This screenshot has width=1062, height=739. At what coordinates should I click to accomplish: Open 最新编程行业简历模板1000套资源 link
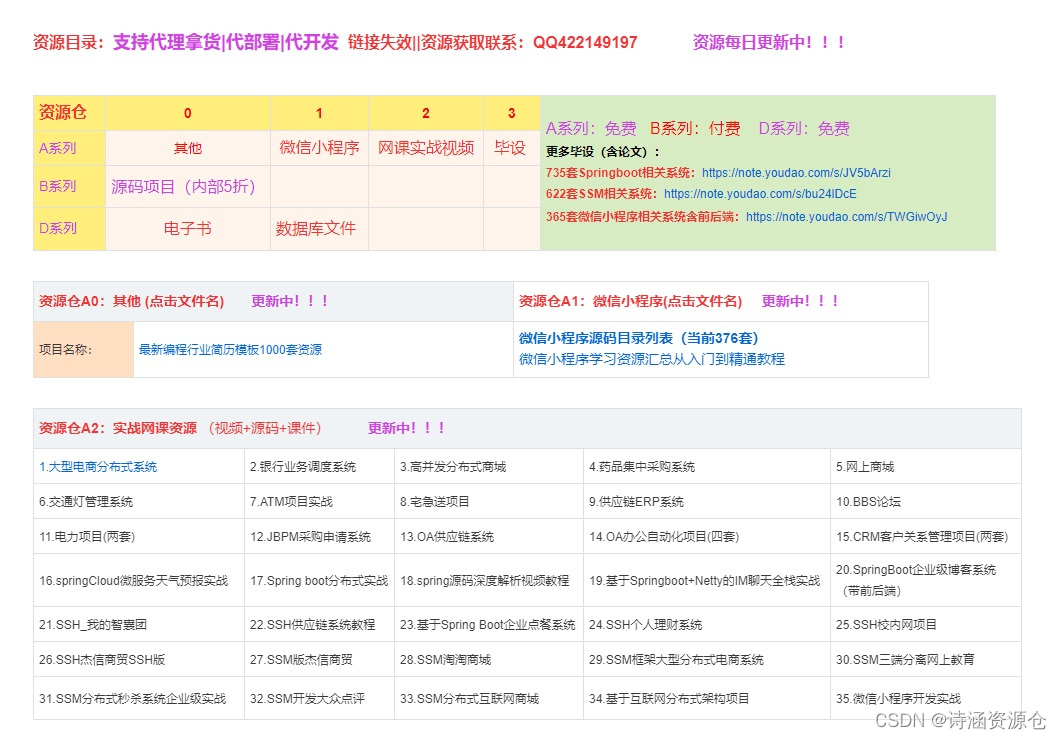pyautogui.click(x=230, y=350)
